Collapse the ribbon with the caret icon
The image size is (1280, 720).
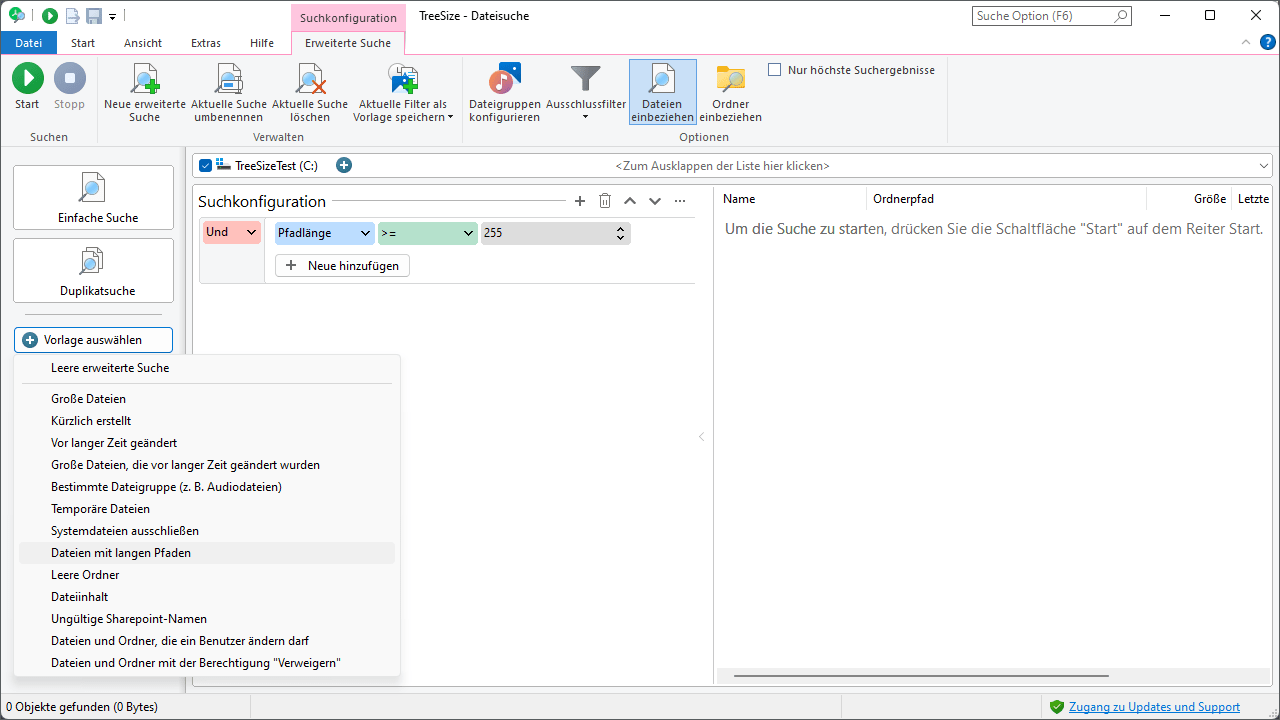1246,42
